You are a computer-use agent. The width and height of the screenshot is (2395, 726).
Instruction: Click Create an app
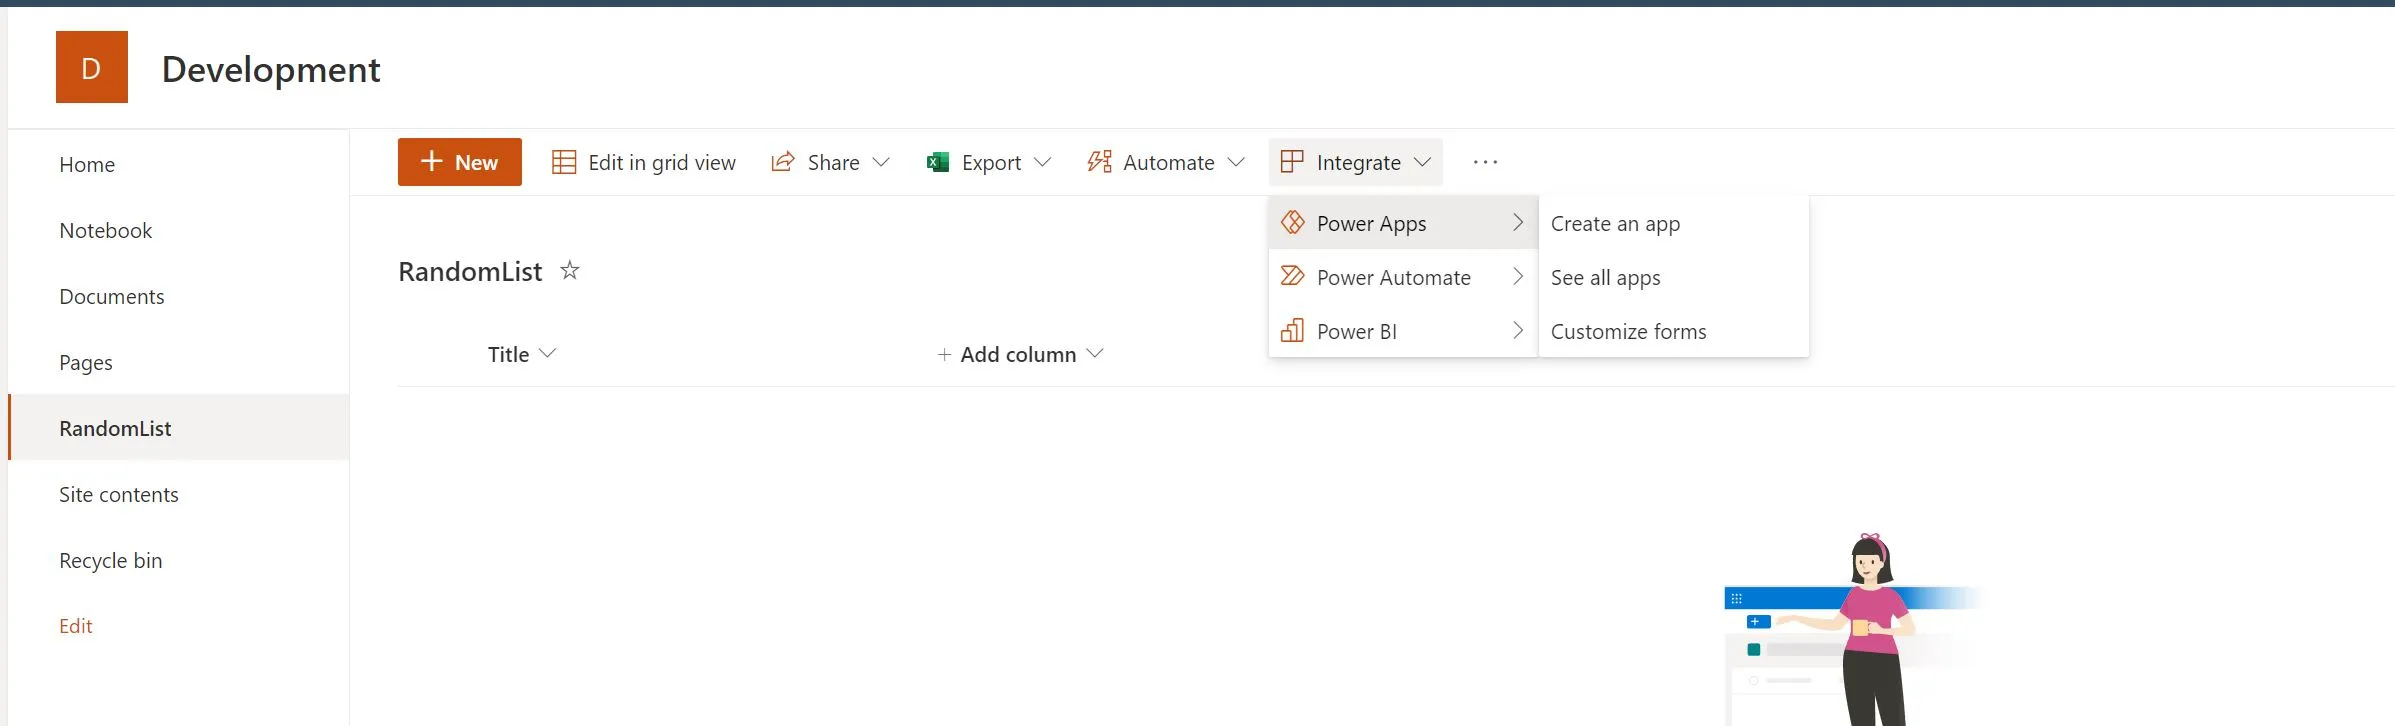pyautogui.click(x=1614, y=223)
